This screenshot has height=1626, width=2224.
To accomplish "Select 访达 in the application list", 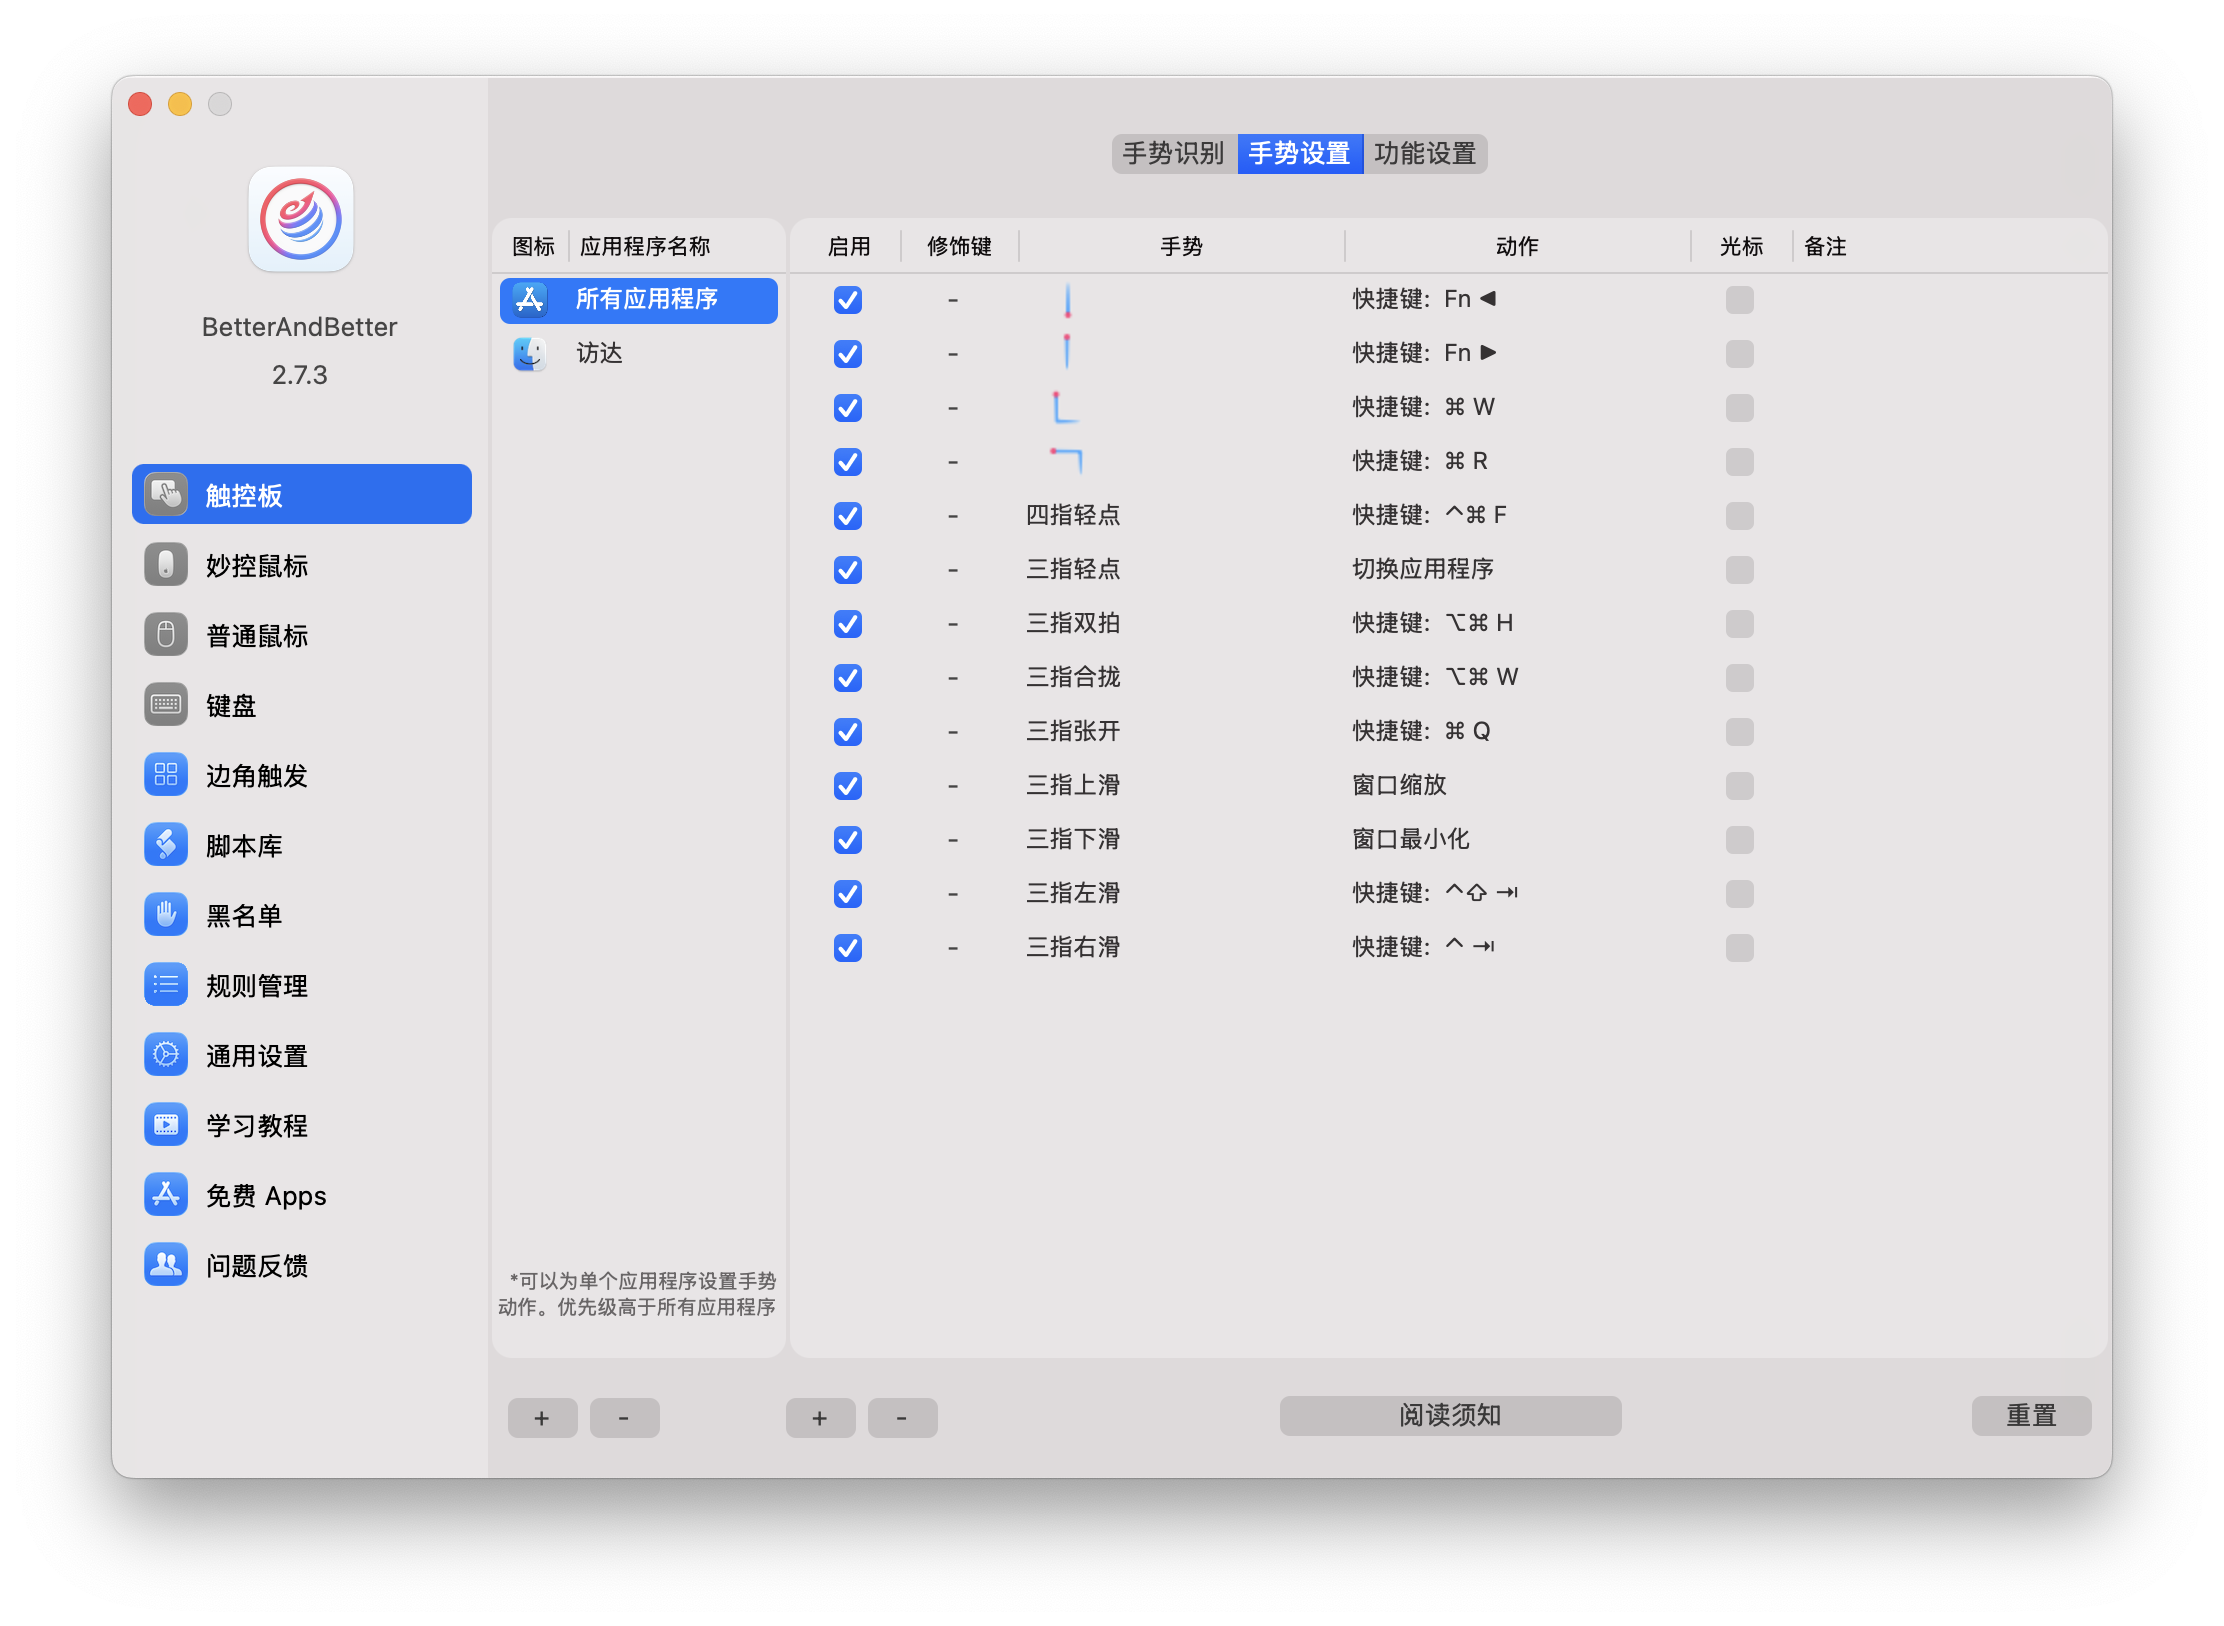I will 600,353.
